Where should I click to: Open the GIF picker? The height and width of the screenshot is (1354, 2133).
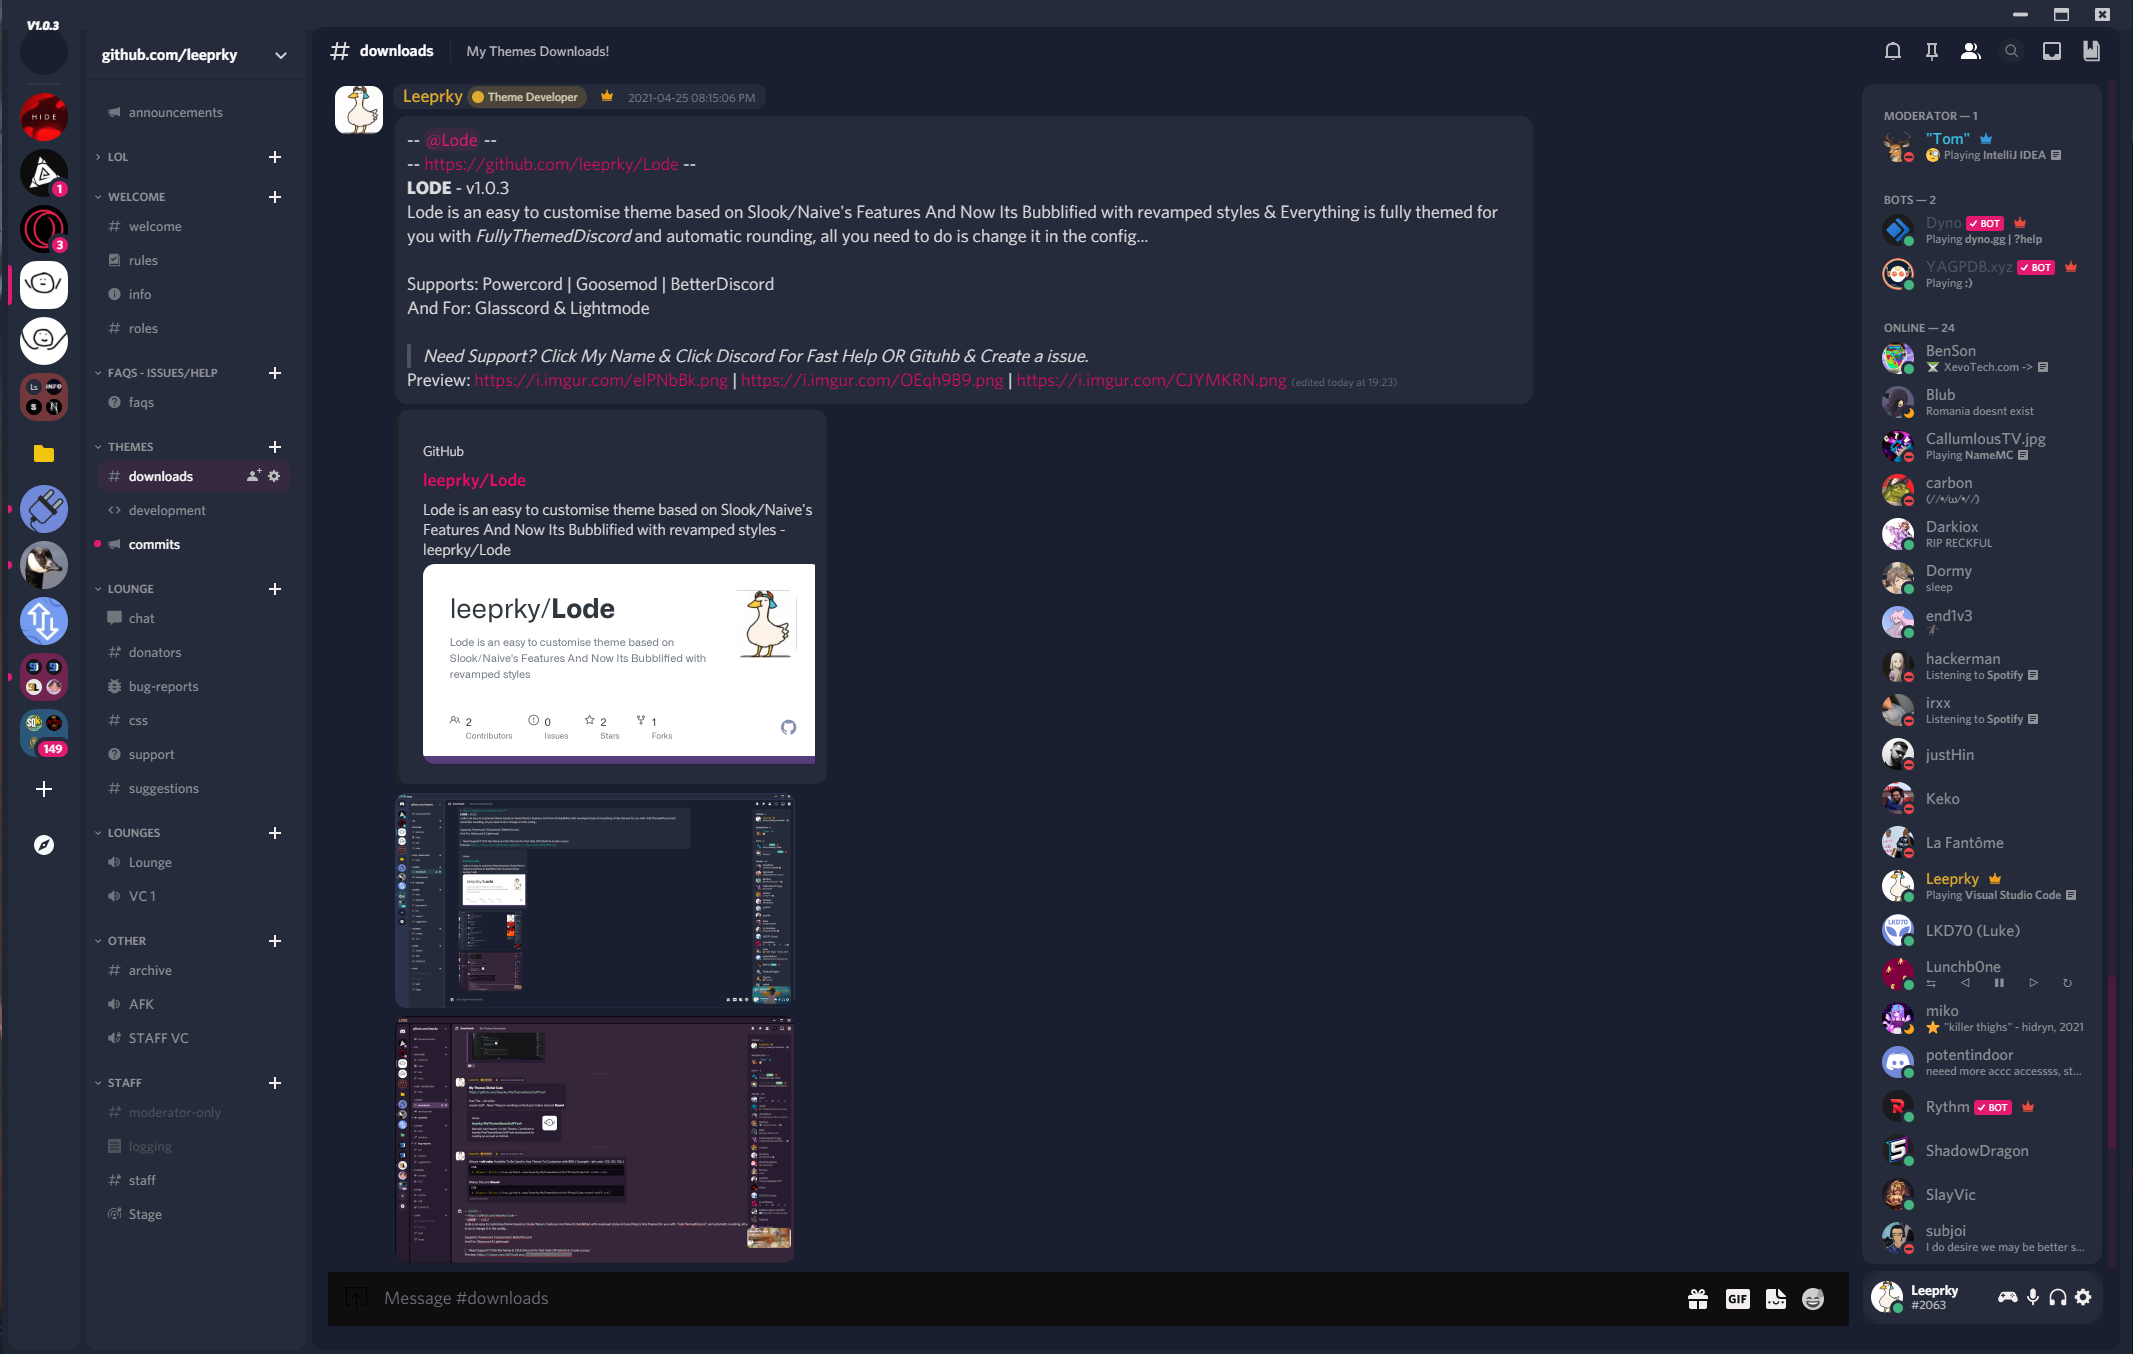[x=1737, y=1298]
